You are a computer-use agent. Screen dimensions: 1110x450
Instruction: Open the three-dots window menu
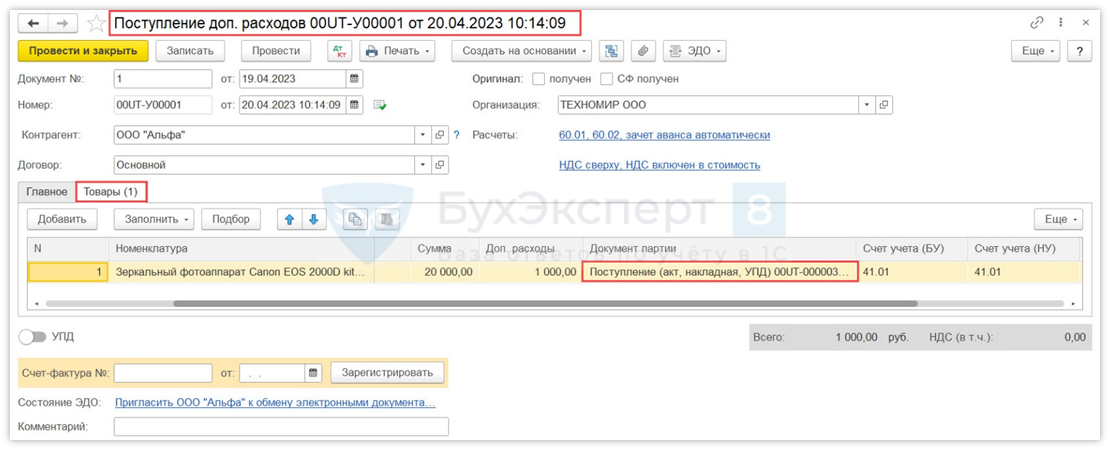(1062, 23)
